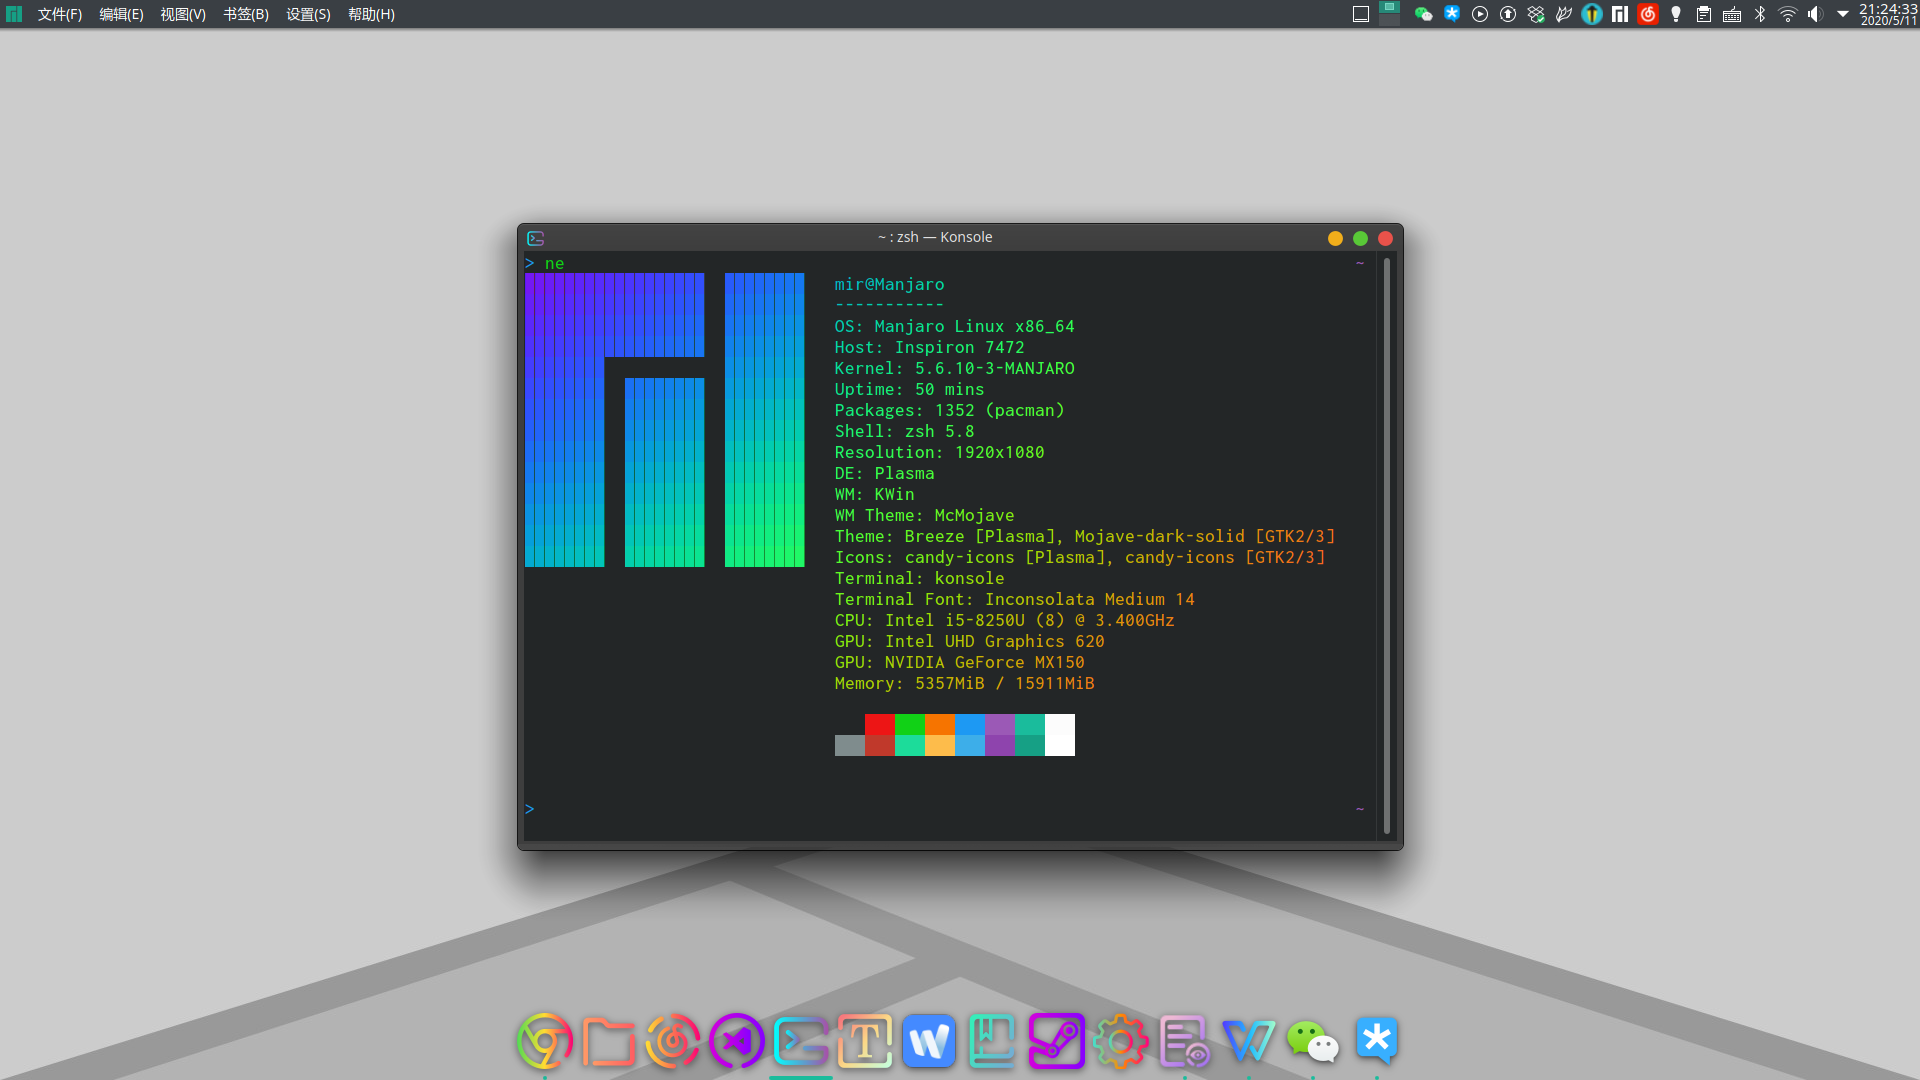
Task: Click the clipboard tray icon
Action: 1704,14
